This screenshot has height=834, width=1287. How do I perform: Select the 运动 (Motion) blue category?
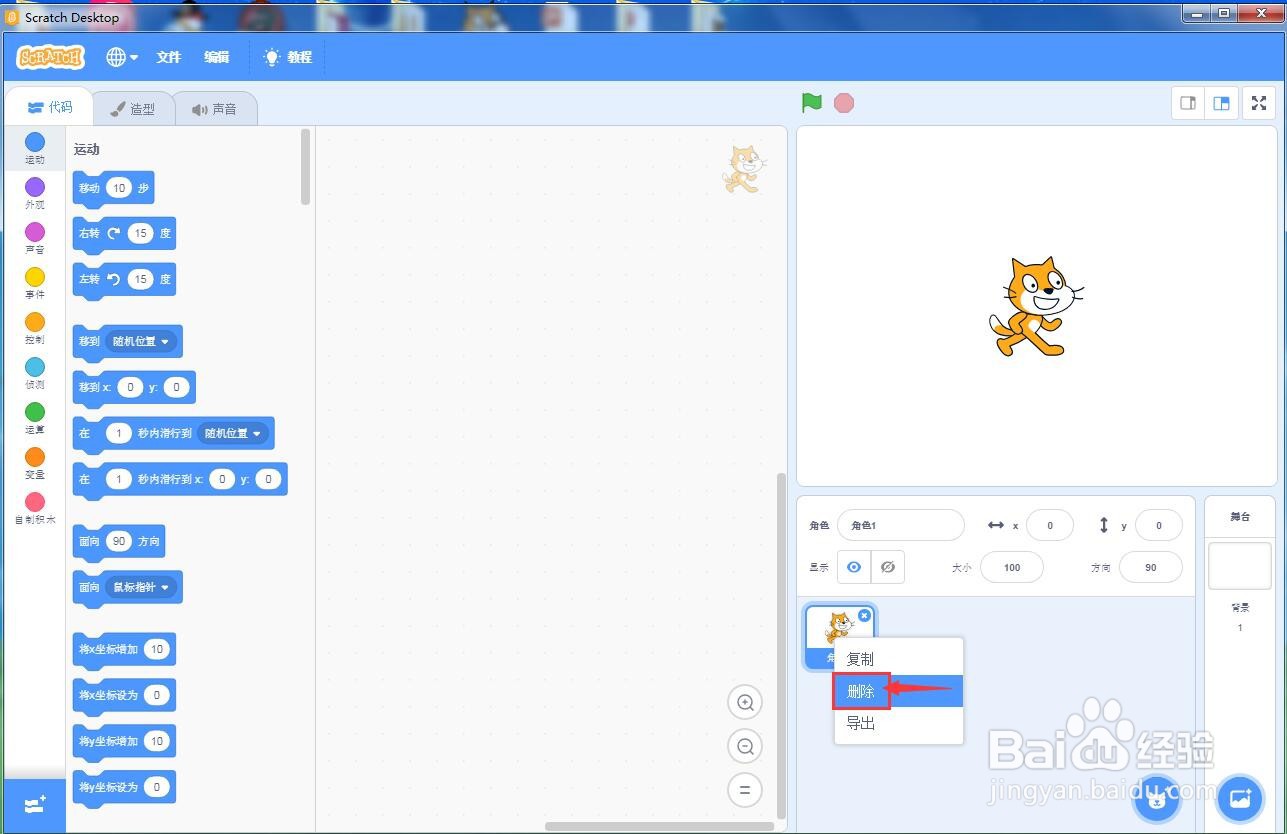(35, 148)
